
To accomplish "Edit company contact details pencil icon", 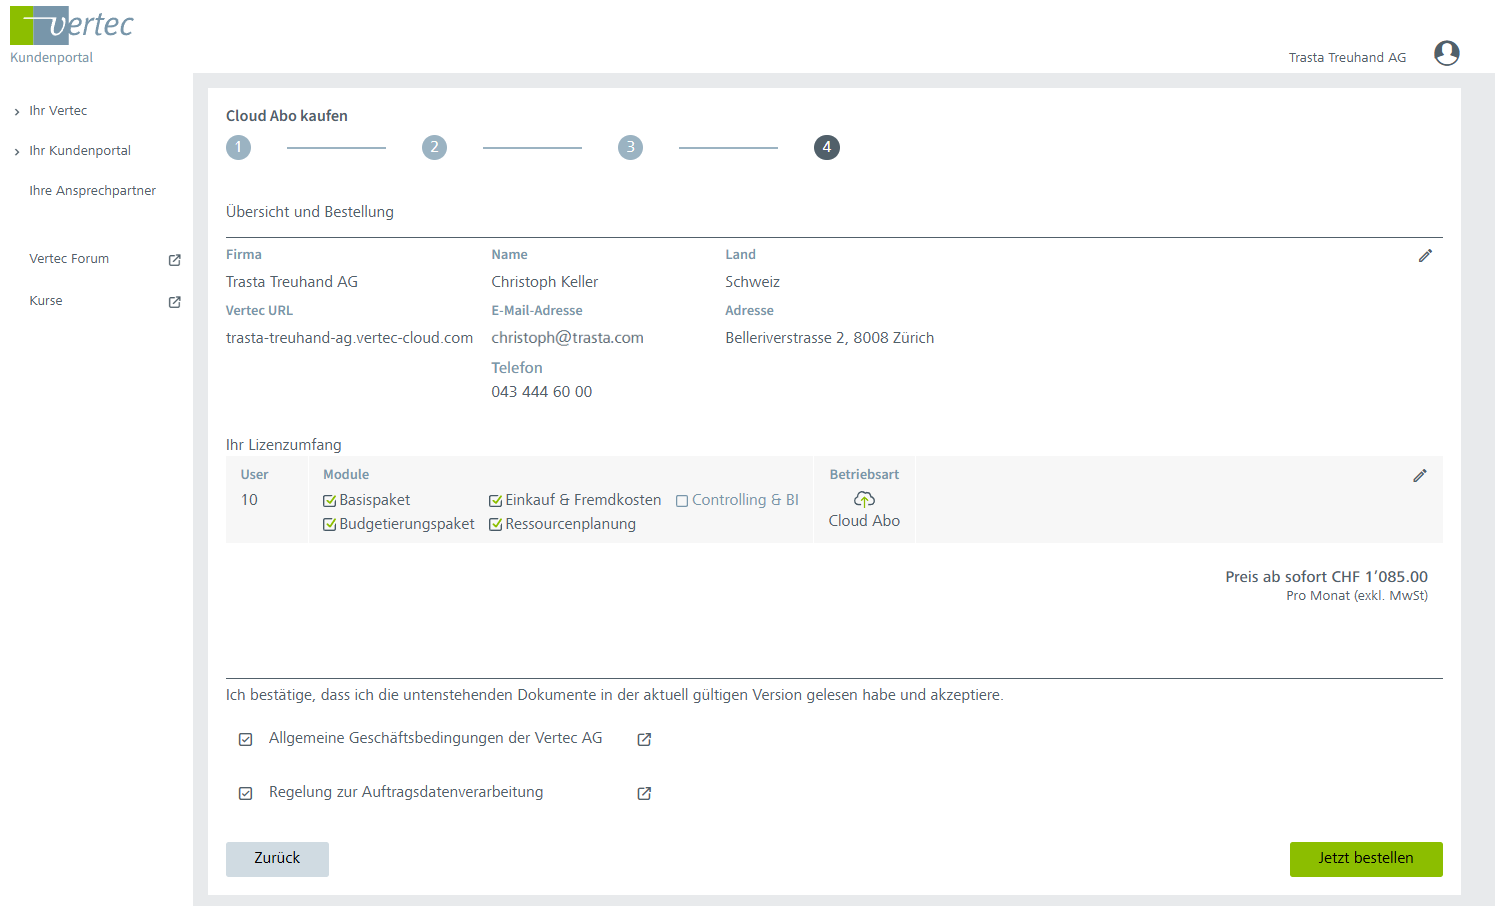I will pyautogui.click(x=1425, y=256).
